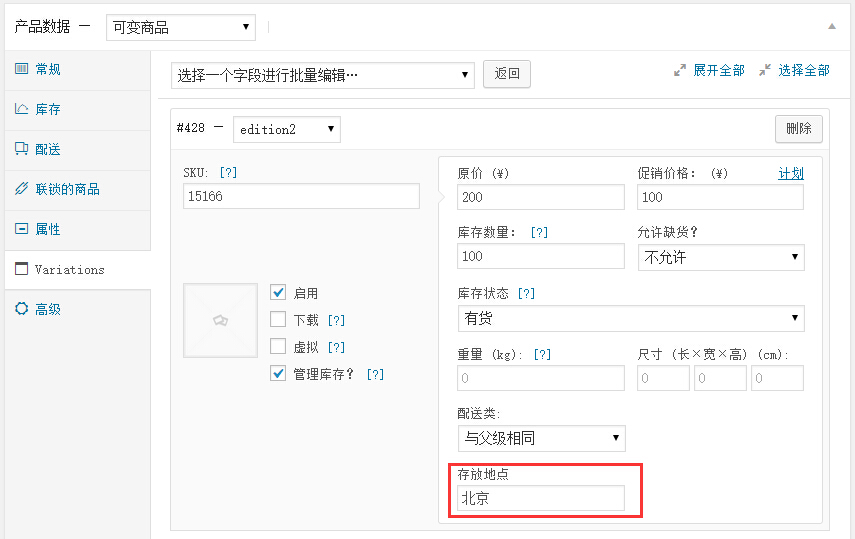Screen dimensions: 855x539
Task: Click help icon next to 下载
Action: click(x=336, y=321)
